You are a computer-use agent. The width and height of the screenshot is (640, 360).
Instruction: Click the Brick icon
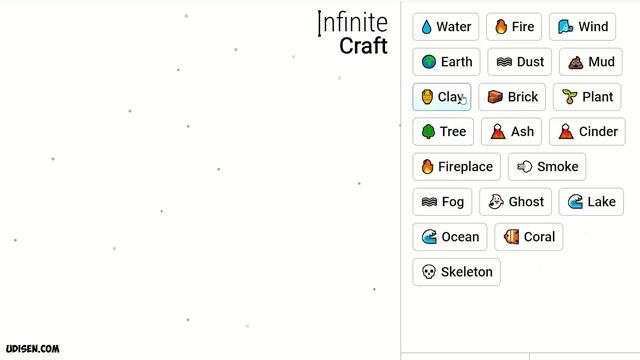(x=495, y=97)
